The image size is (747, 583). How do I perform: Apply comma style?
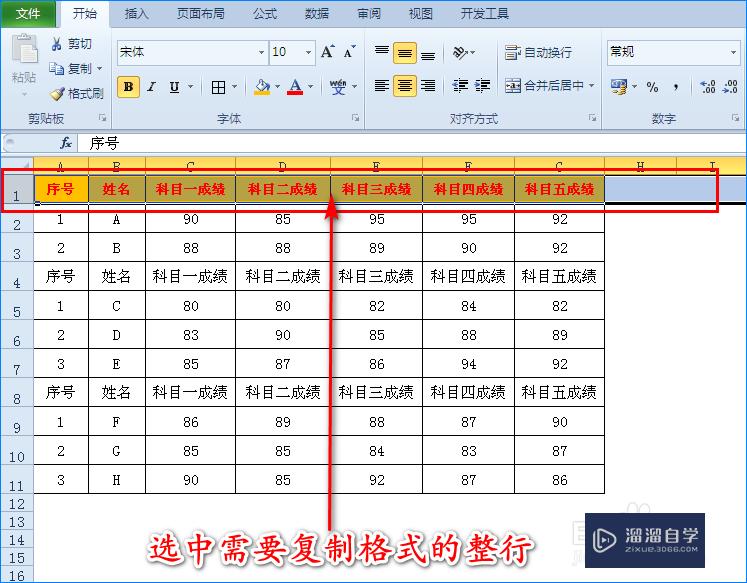676,87
